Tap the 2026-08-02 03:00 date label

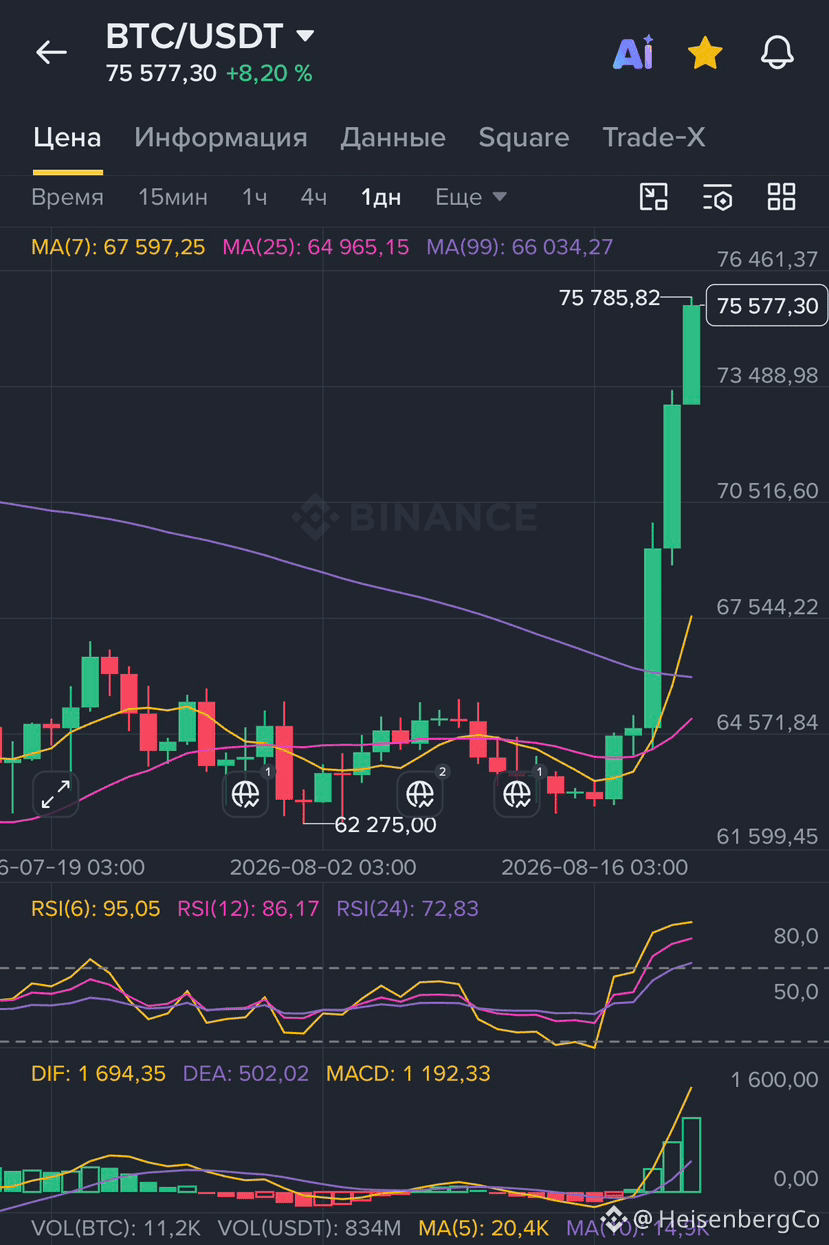tap(323, 867)
